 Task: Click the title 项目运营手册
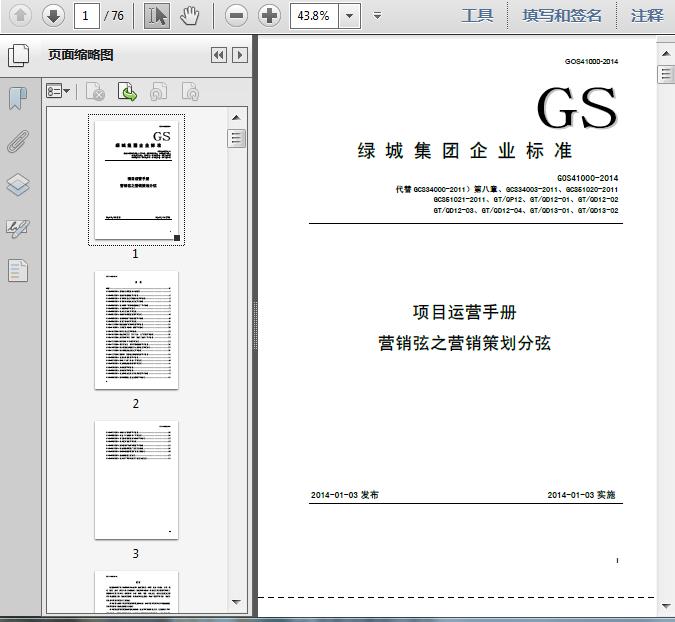click(x=464, y=312)
